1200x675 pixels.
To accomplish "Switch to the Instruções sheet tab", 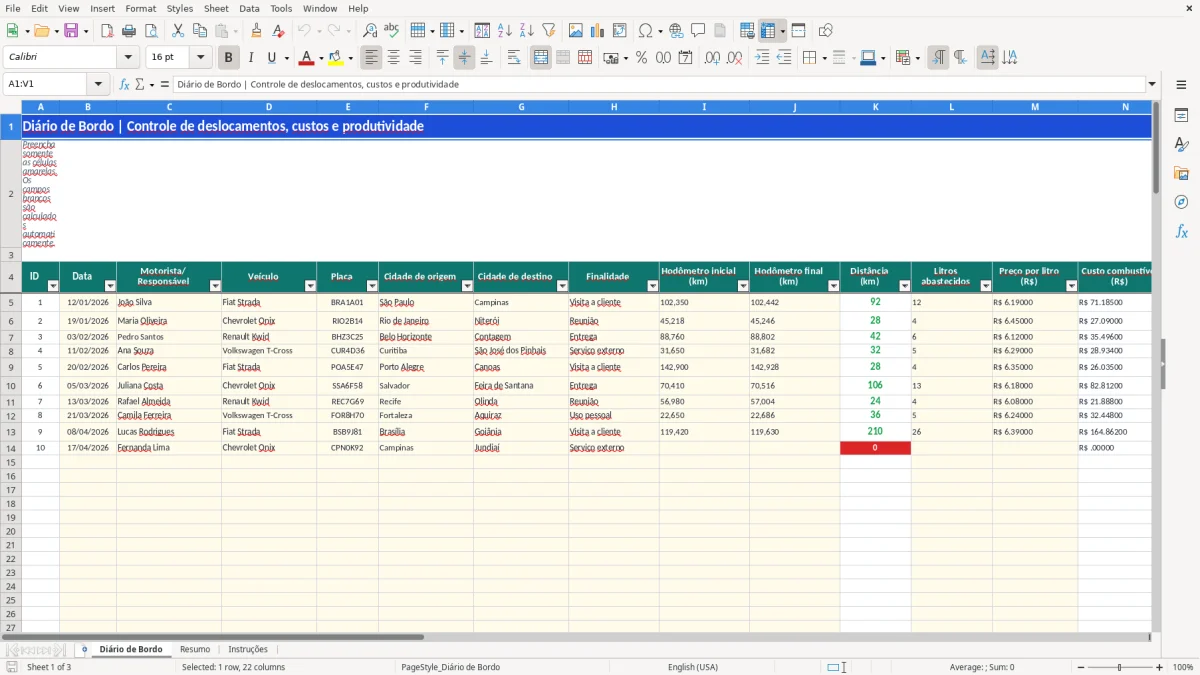I will [248, 650].
